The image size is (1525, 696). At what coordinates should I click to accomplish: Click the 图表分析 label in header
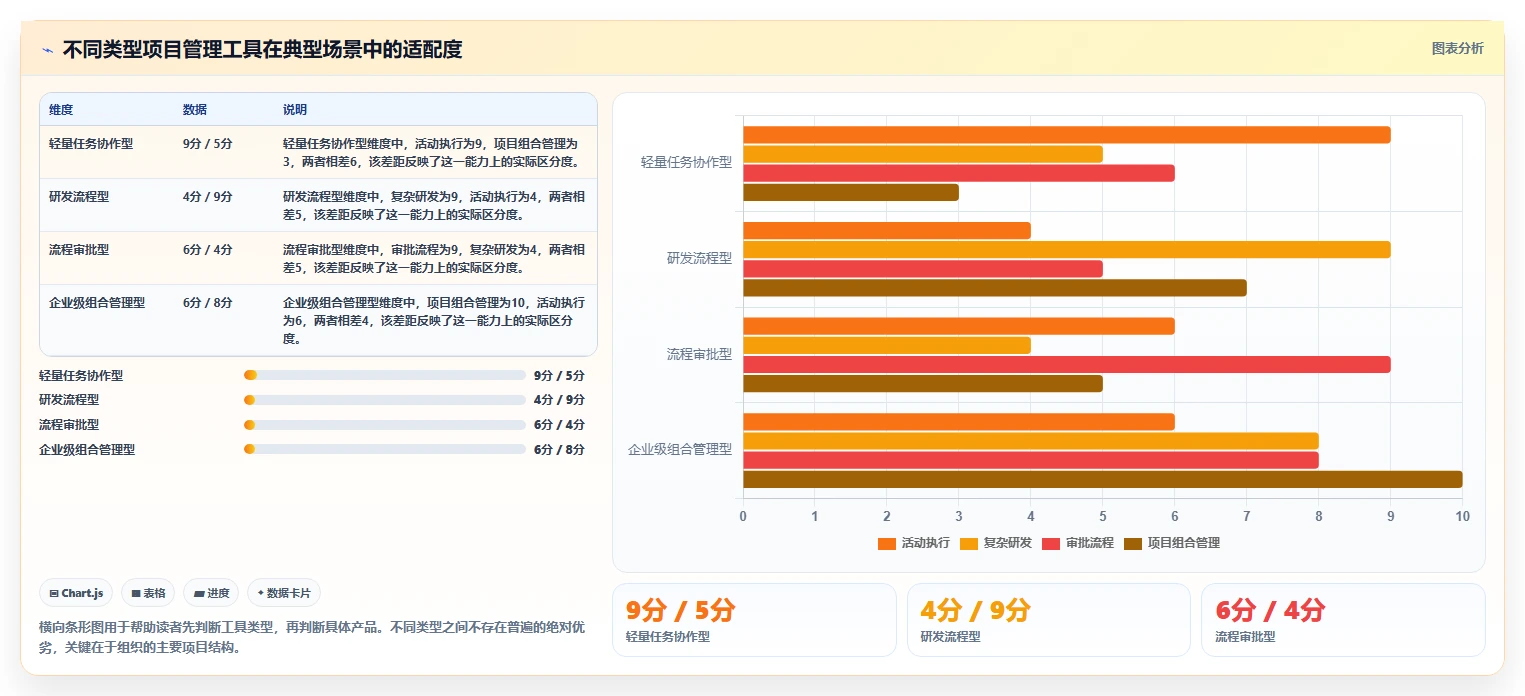1457,48
